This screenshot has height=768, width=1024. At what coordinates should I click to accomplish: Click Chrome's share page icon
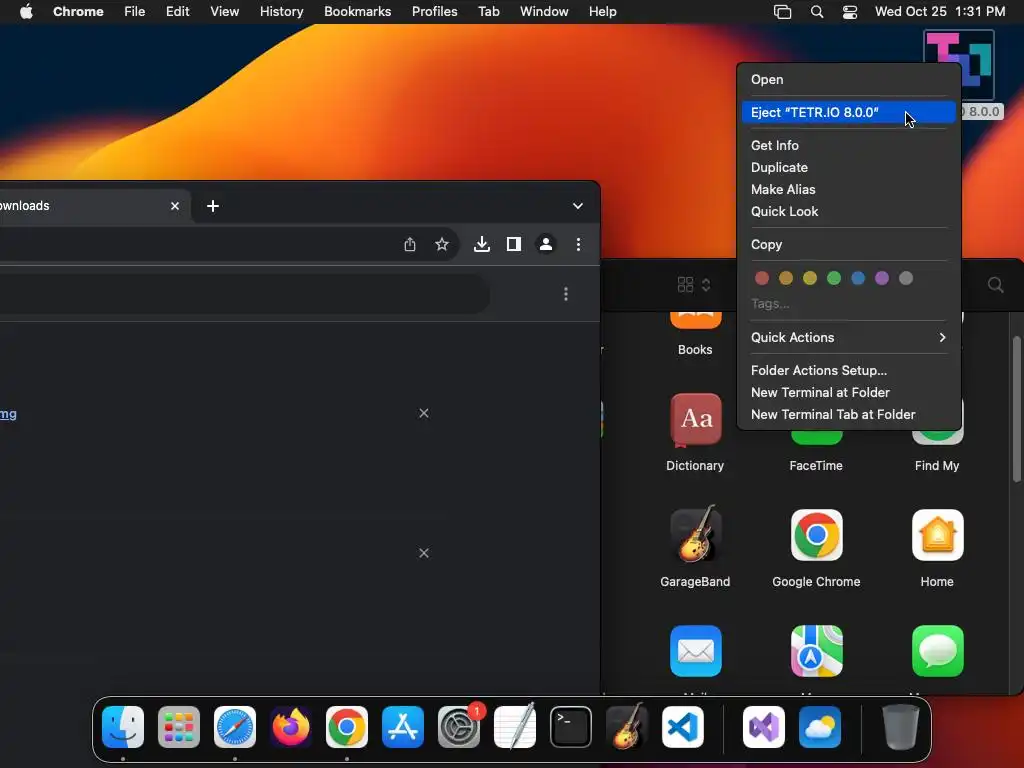click(x=409, y=244)
